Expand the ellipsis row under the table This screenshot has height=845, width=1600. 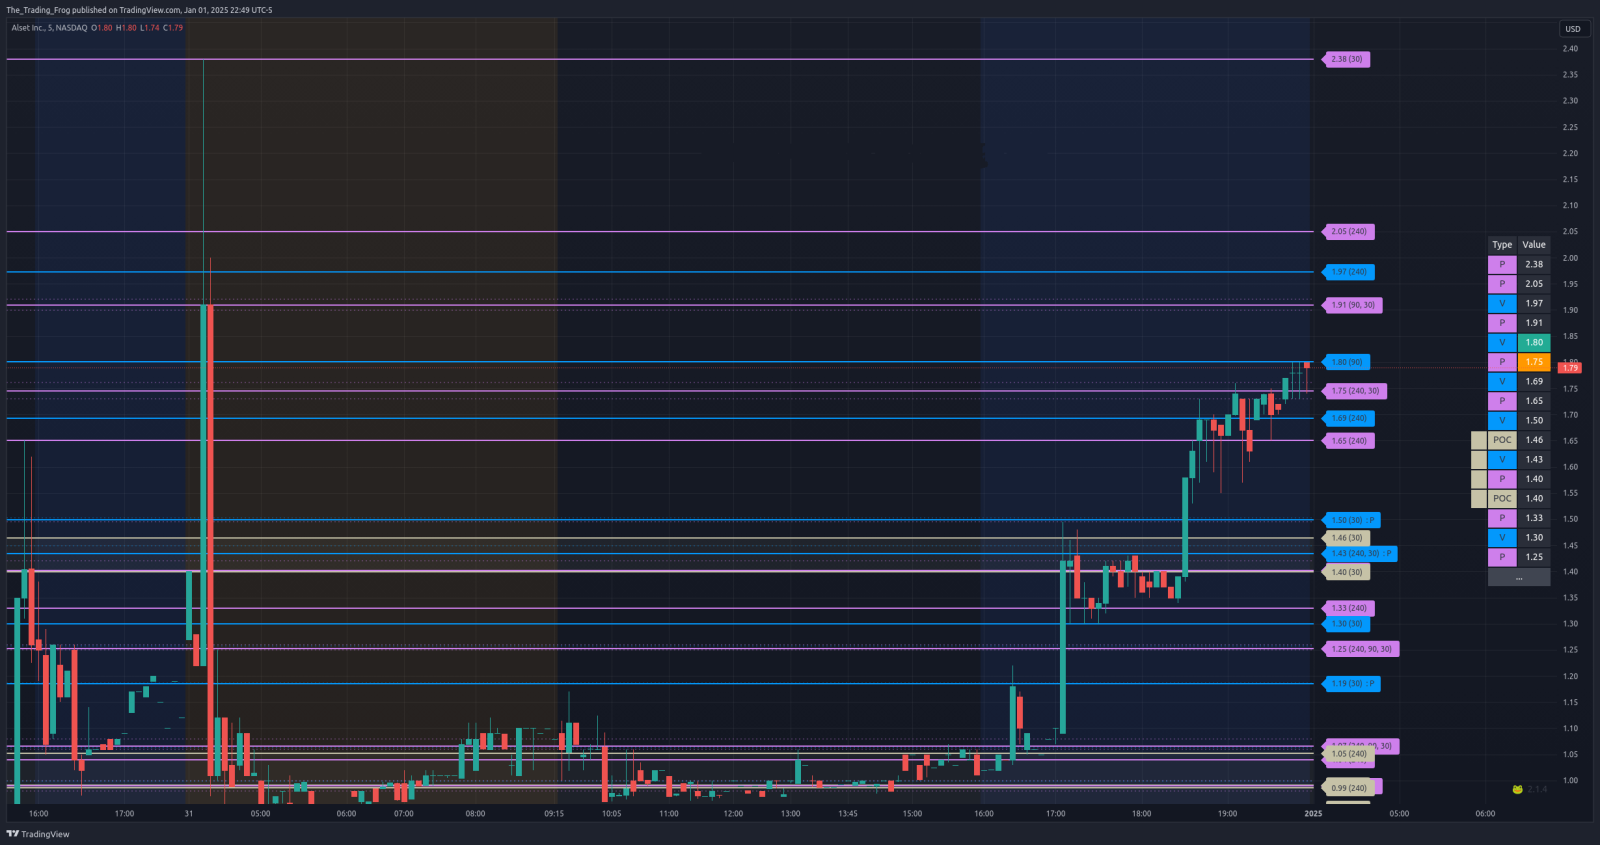coord(1519,577)
